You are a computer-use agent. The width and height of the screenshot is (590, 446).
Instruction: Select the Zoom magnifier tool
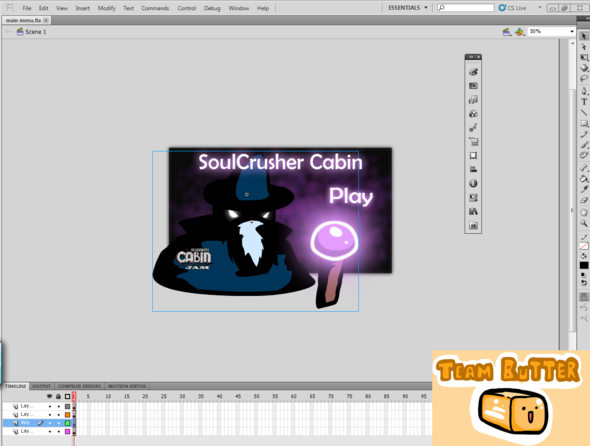(584, 223)
